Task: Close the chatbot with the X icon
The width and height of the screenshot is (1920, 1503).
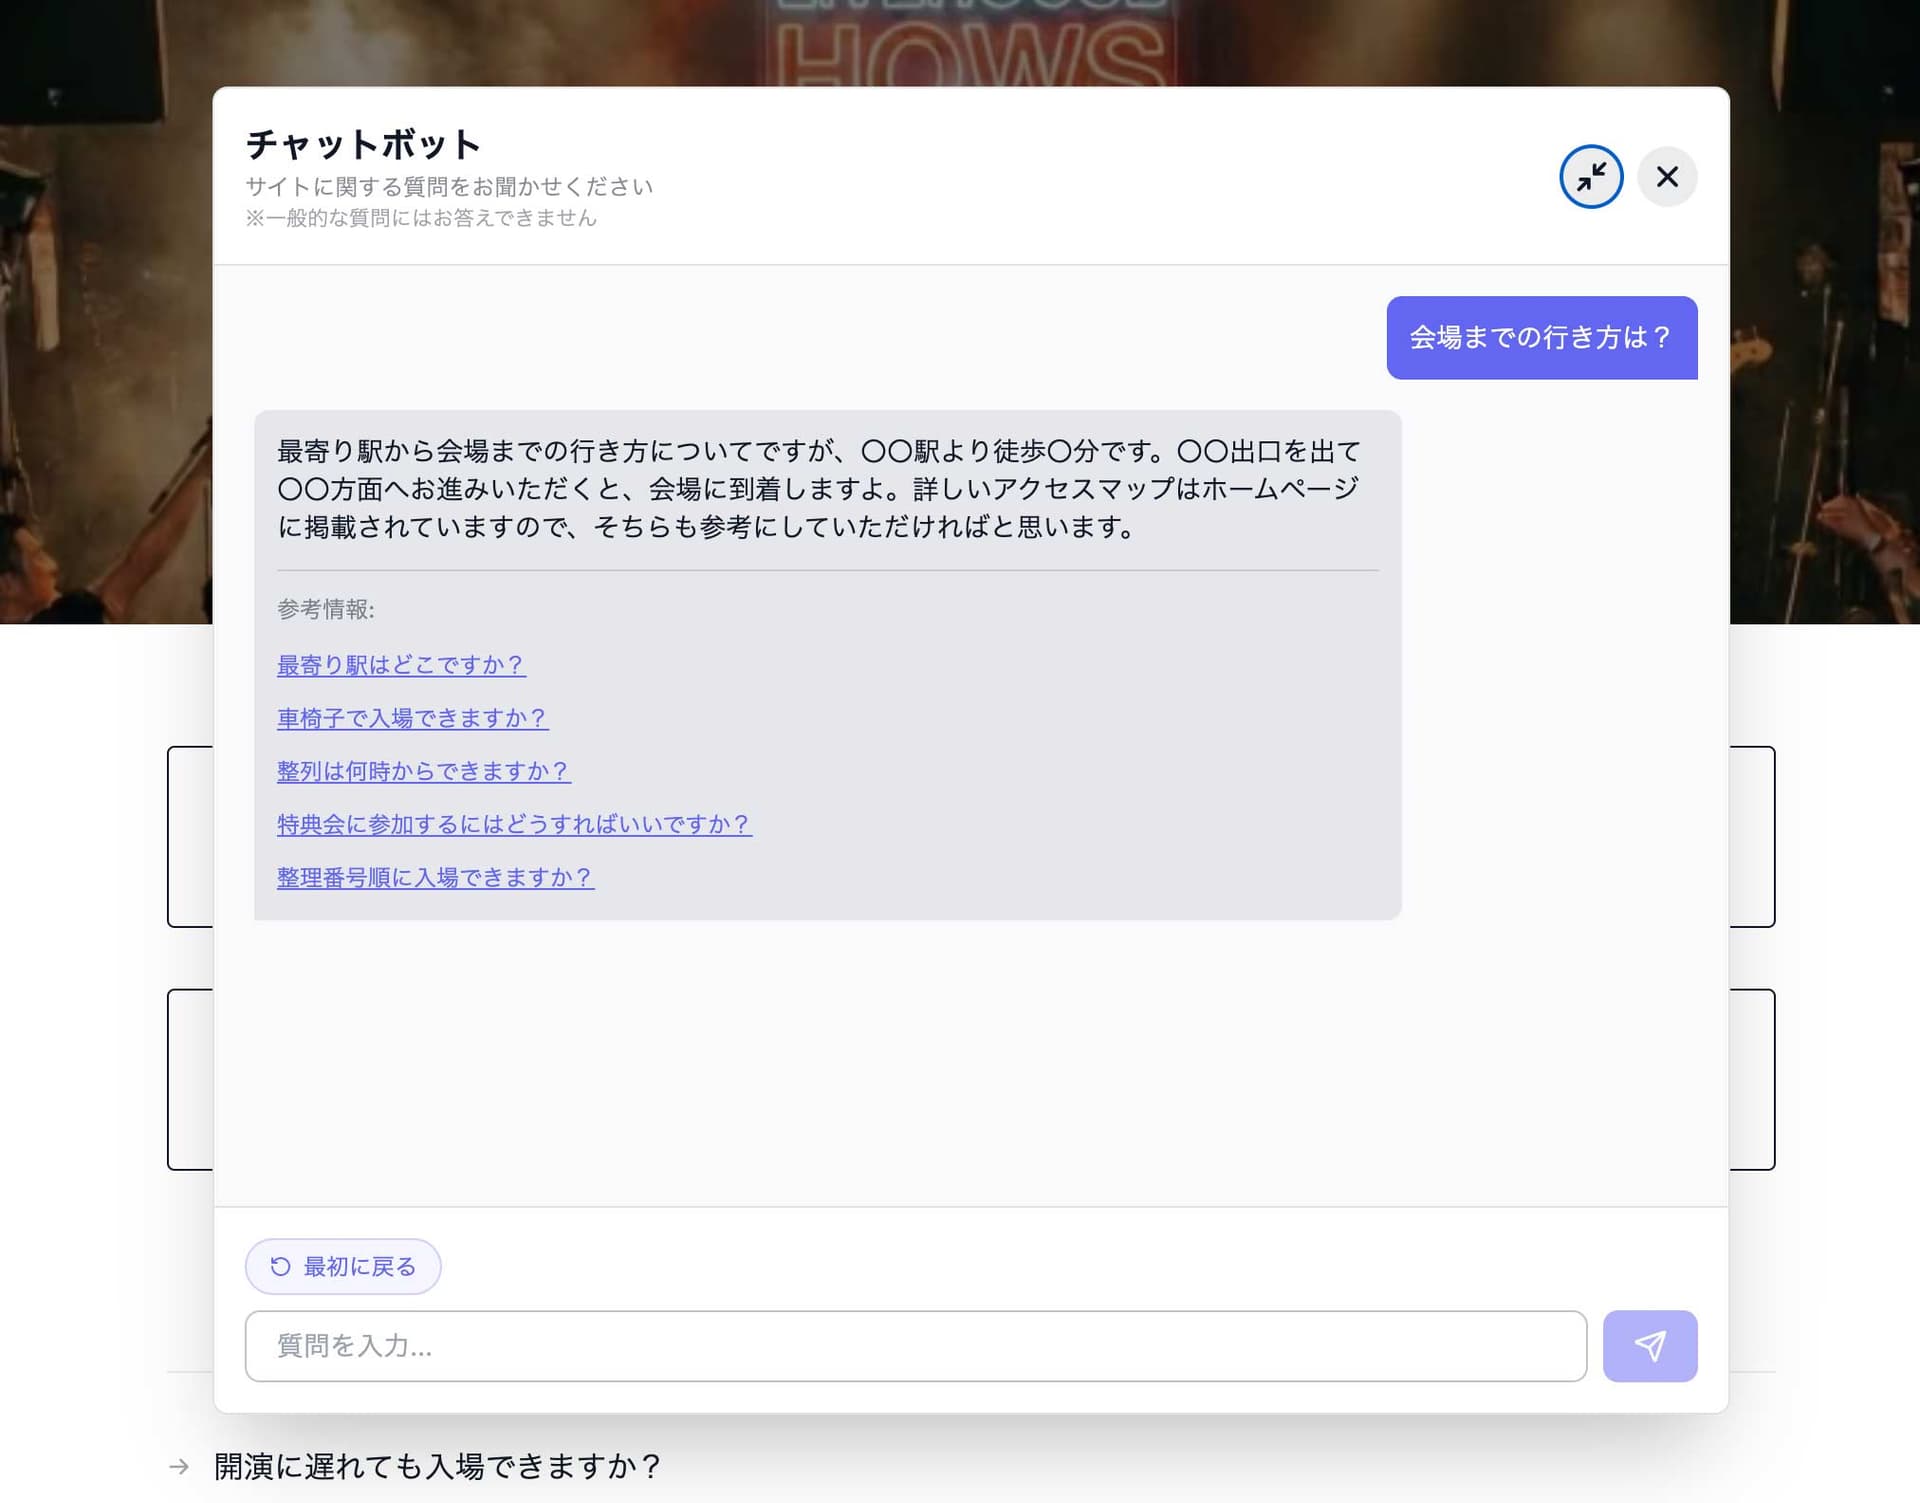Action: 1666,176
